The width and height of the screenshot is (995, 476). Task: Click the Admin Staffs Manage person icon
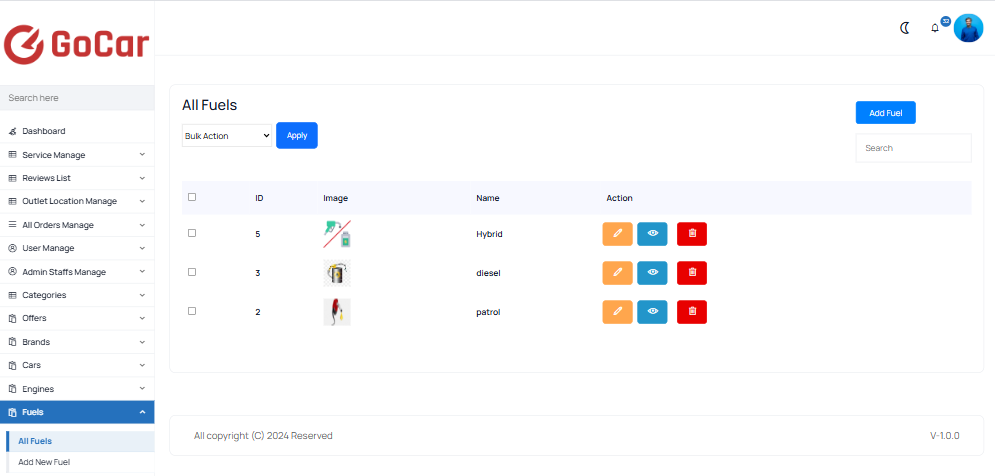click(x=12, y=272)
